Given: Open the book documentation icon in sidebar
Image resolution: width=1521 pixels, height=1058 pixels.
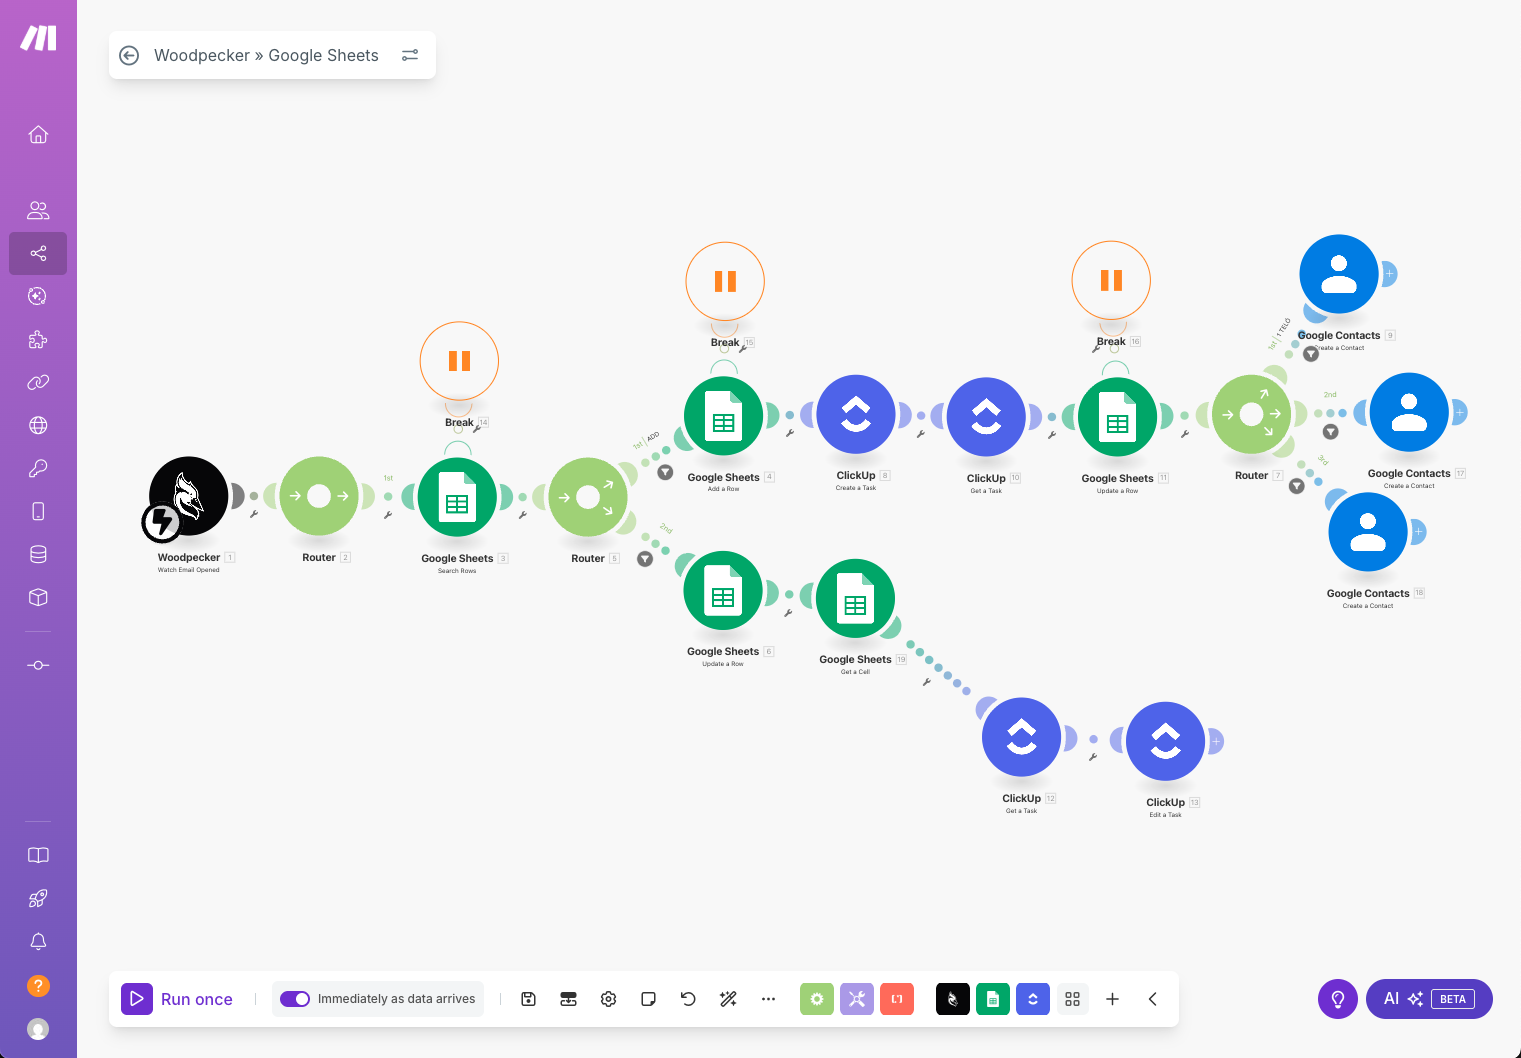Looking at the screenshot, I should [x=38, y=855].
